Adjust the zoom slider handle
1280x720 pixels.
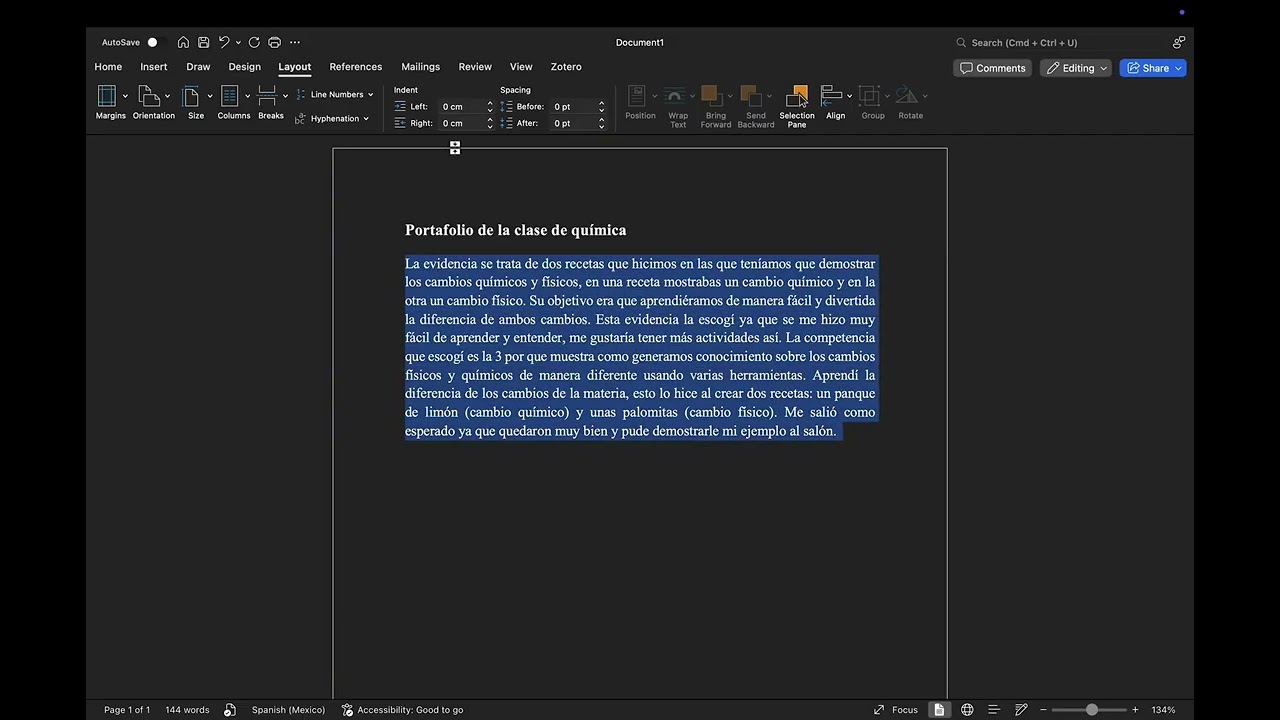click(x=1092, y=710)
